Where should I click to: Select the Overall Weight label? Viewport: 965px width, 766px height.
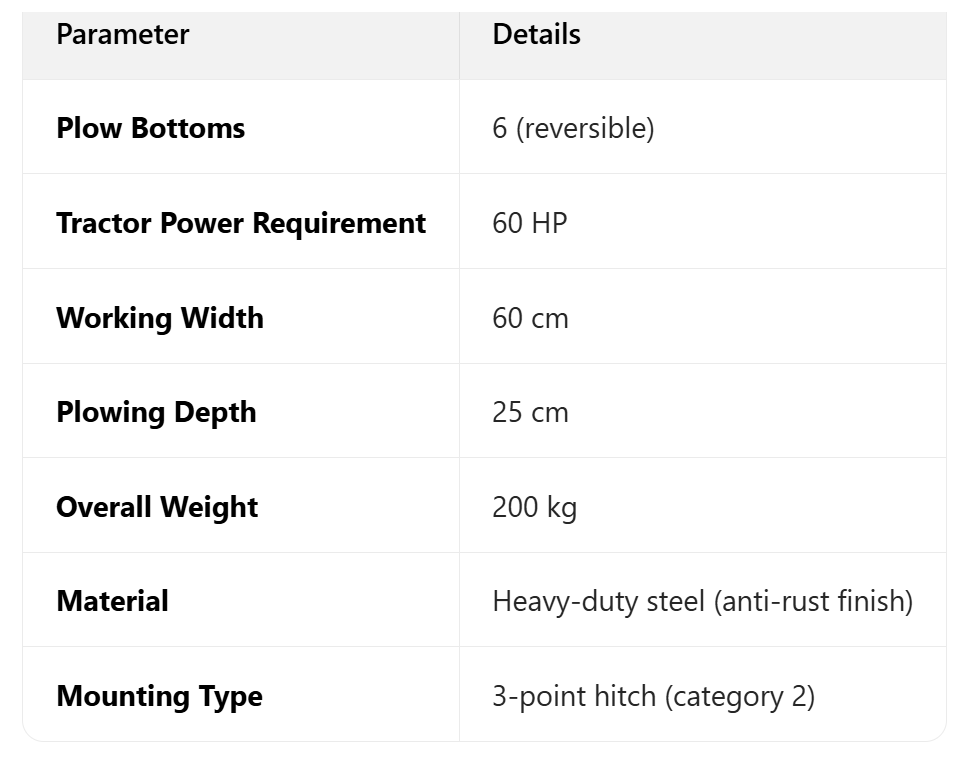click(x=157, y=507)
